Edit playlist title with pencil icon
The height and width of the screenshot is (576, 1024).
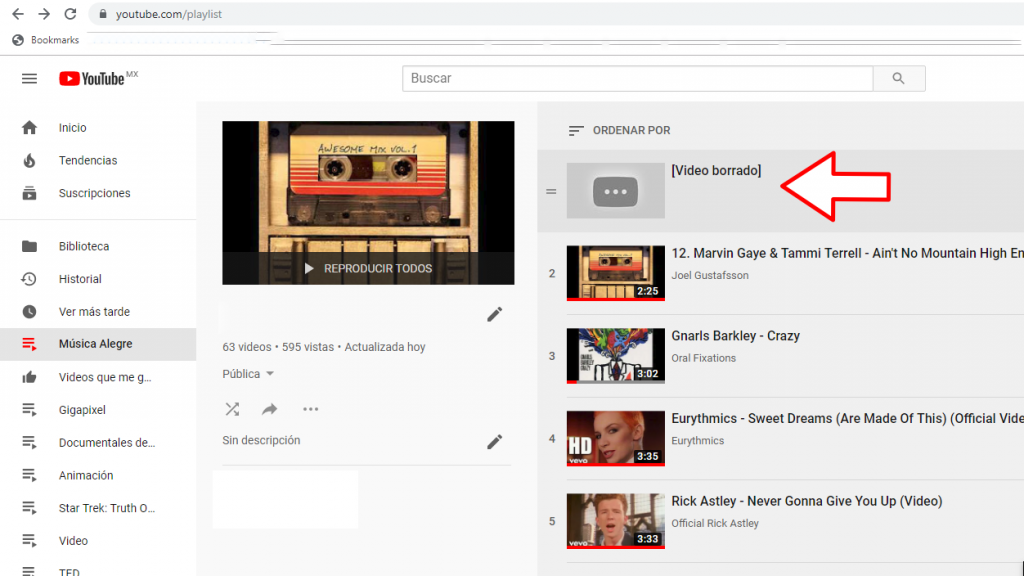tap(494, 315)
